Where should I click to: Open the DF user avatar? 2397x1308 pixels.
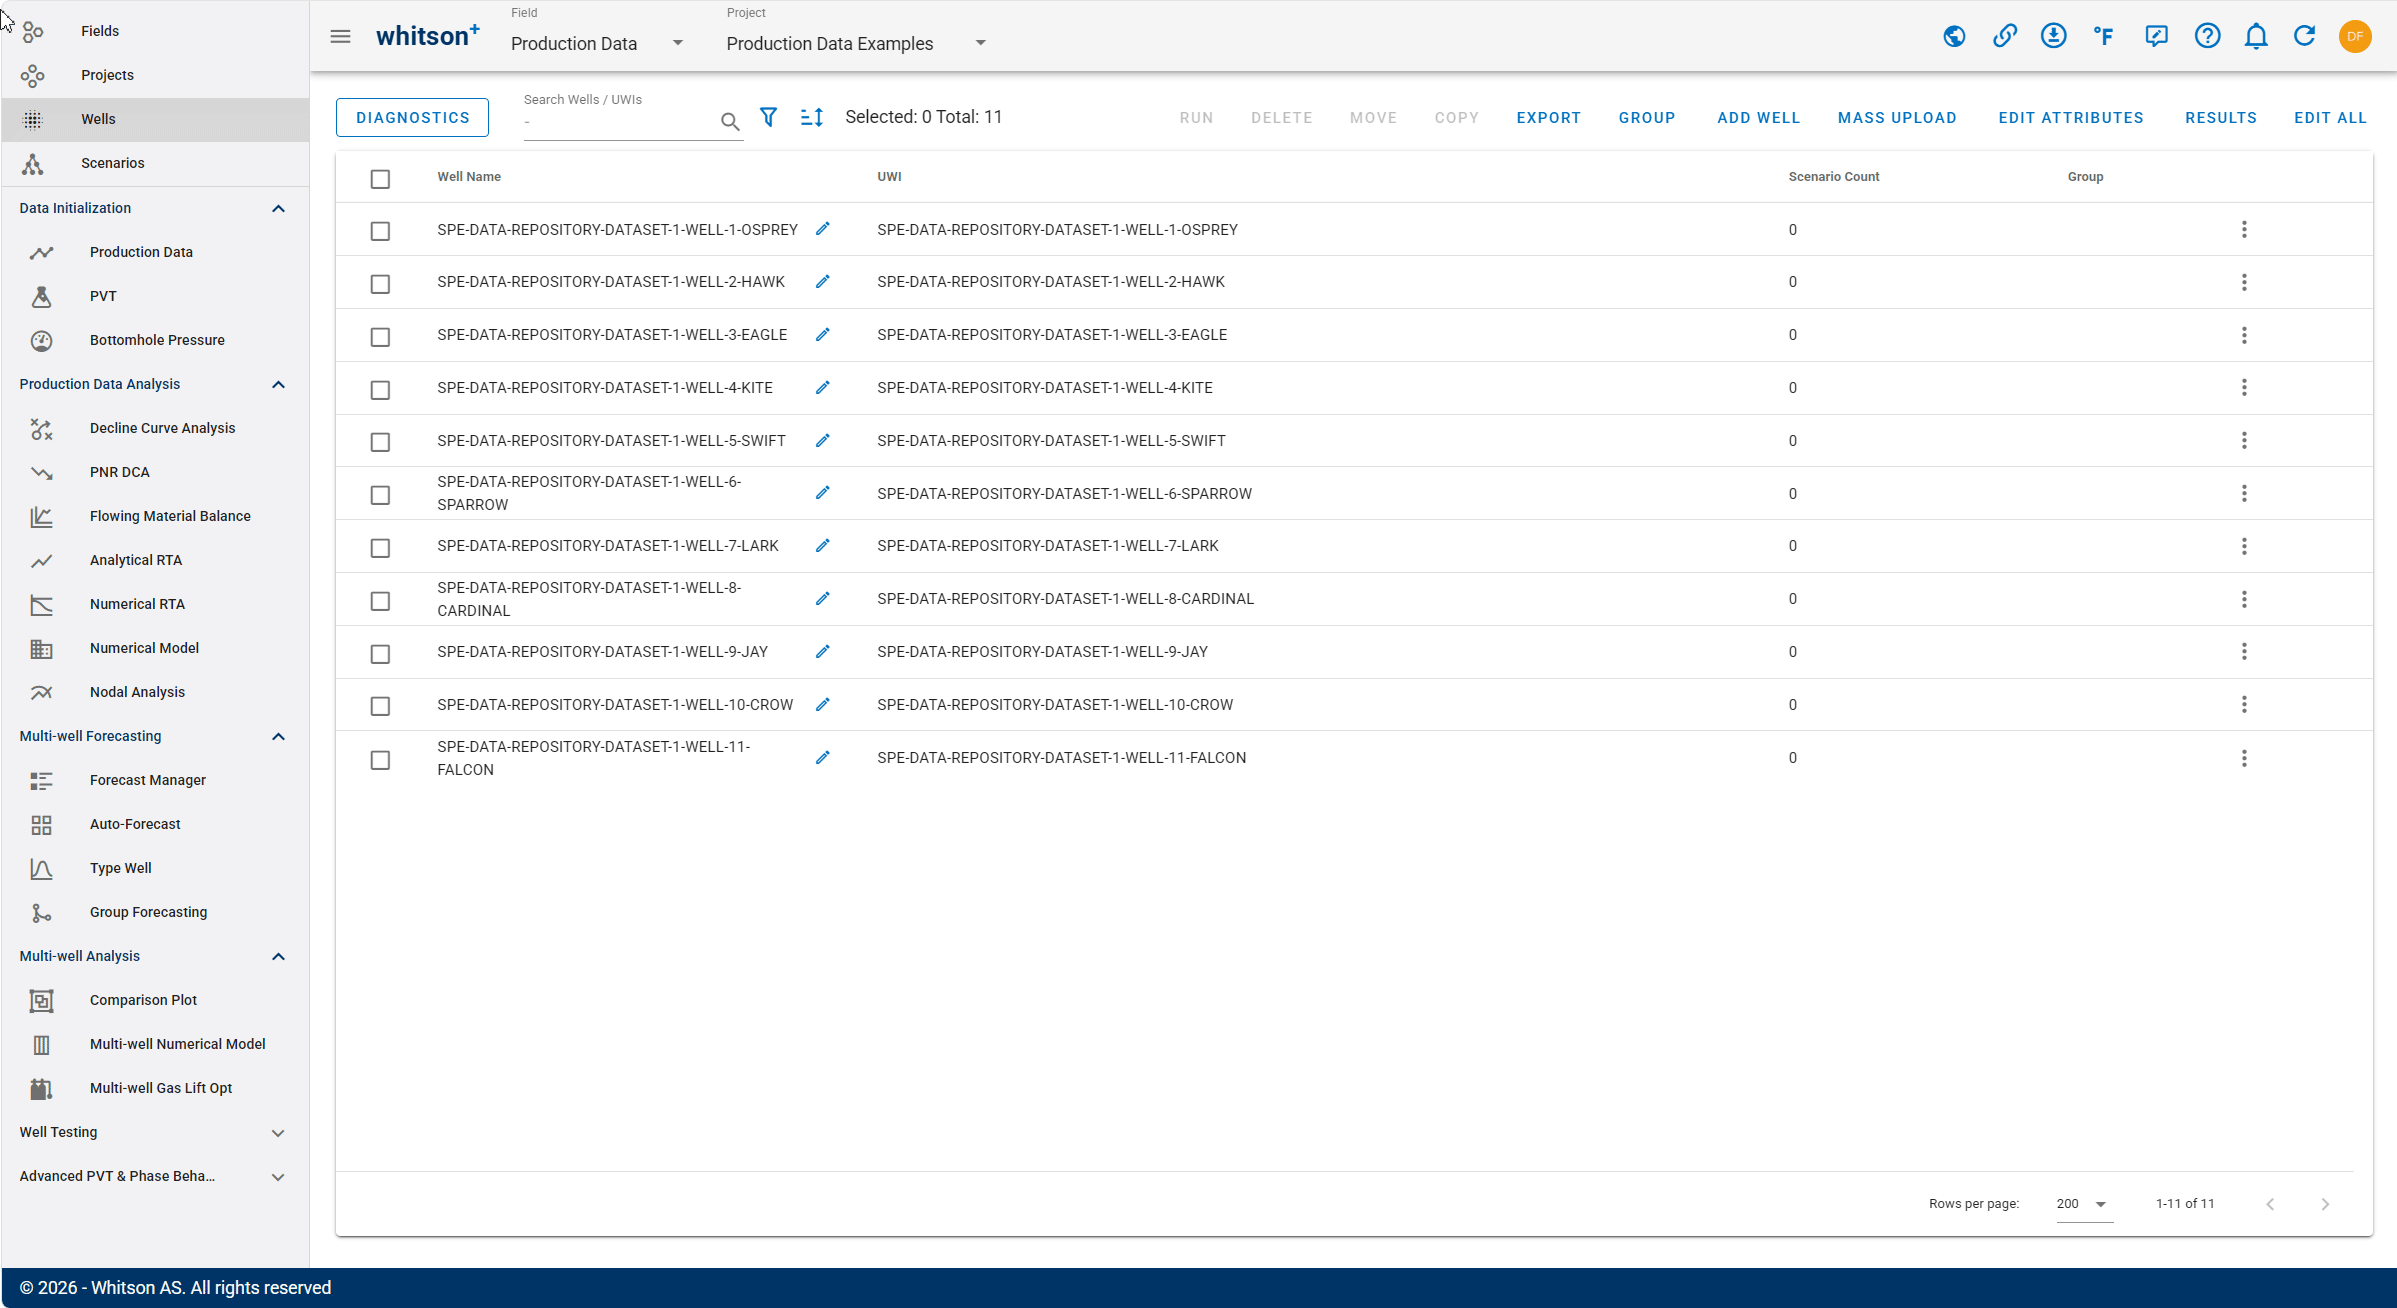[2355, 37]
